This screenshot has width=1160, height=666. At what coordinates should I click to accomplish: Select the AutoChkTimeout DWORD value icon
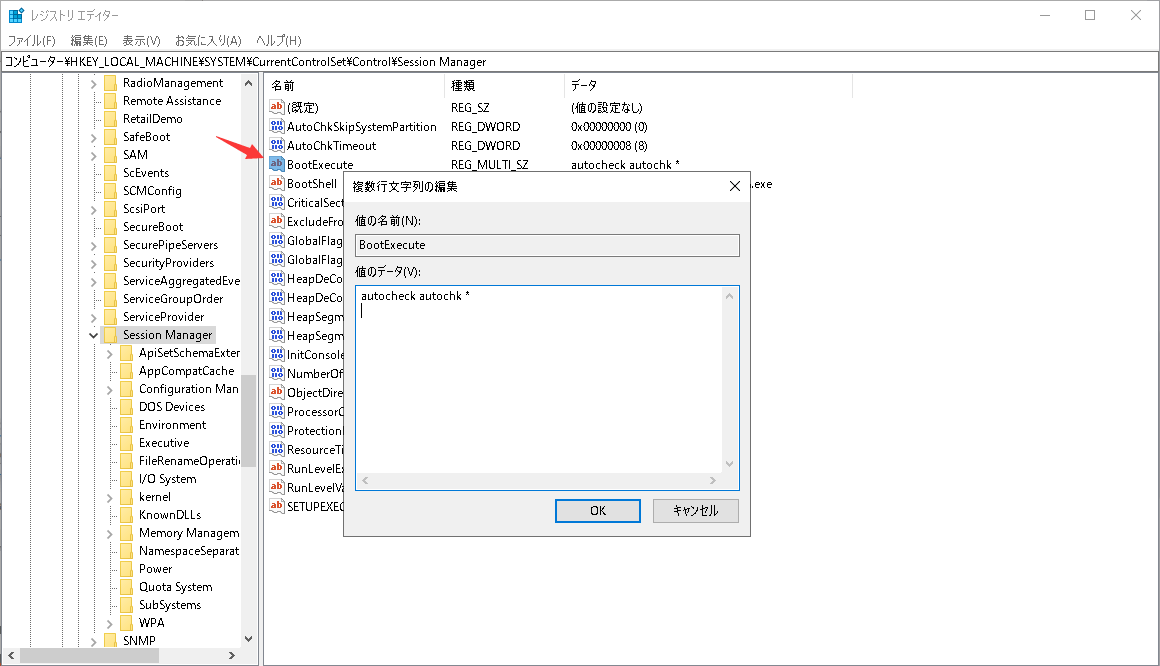(277, 146)
